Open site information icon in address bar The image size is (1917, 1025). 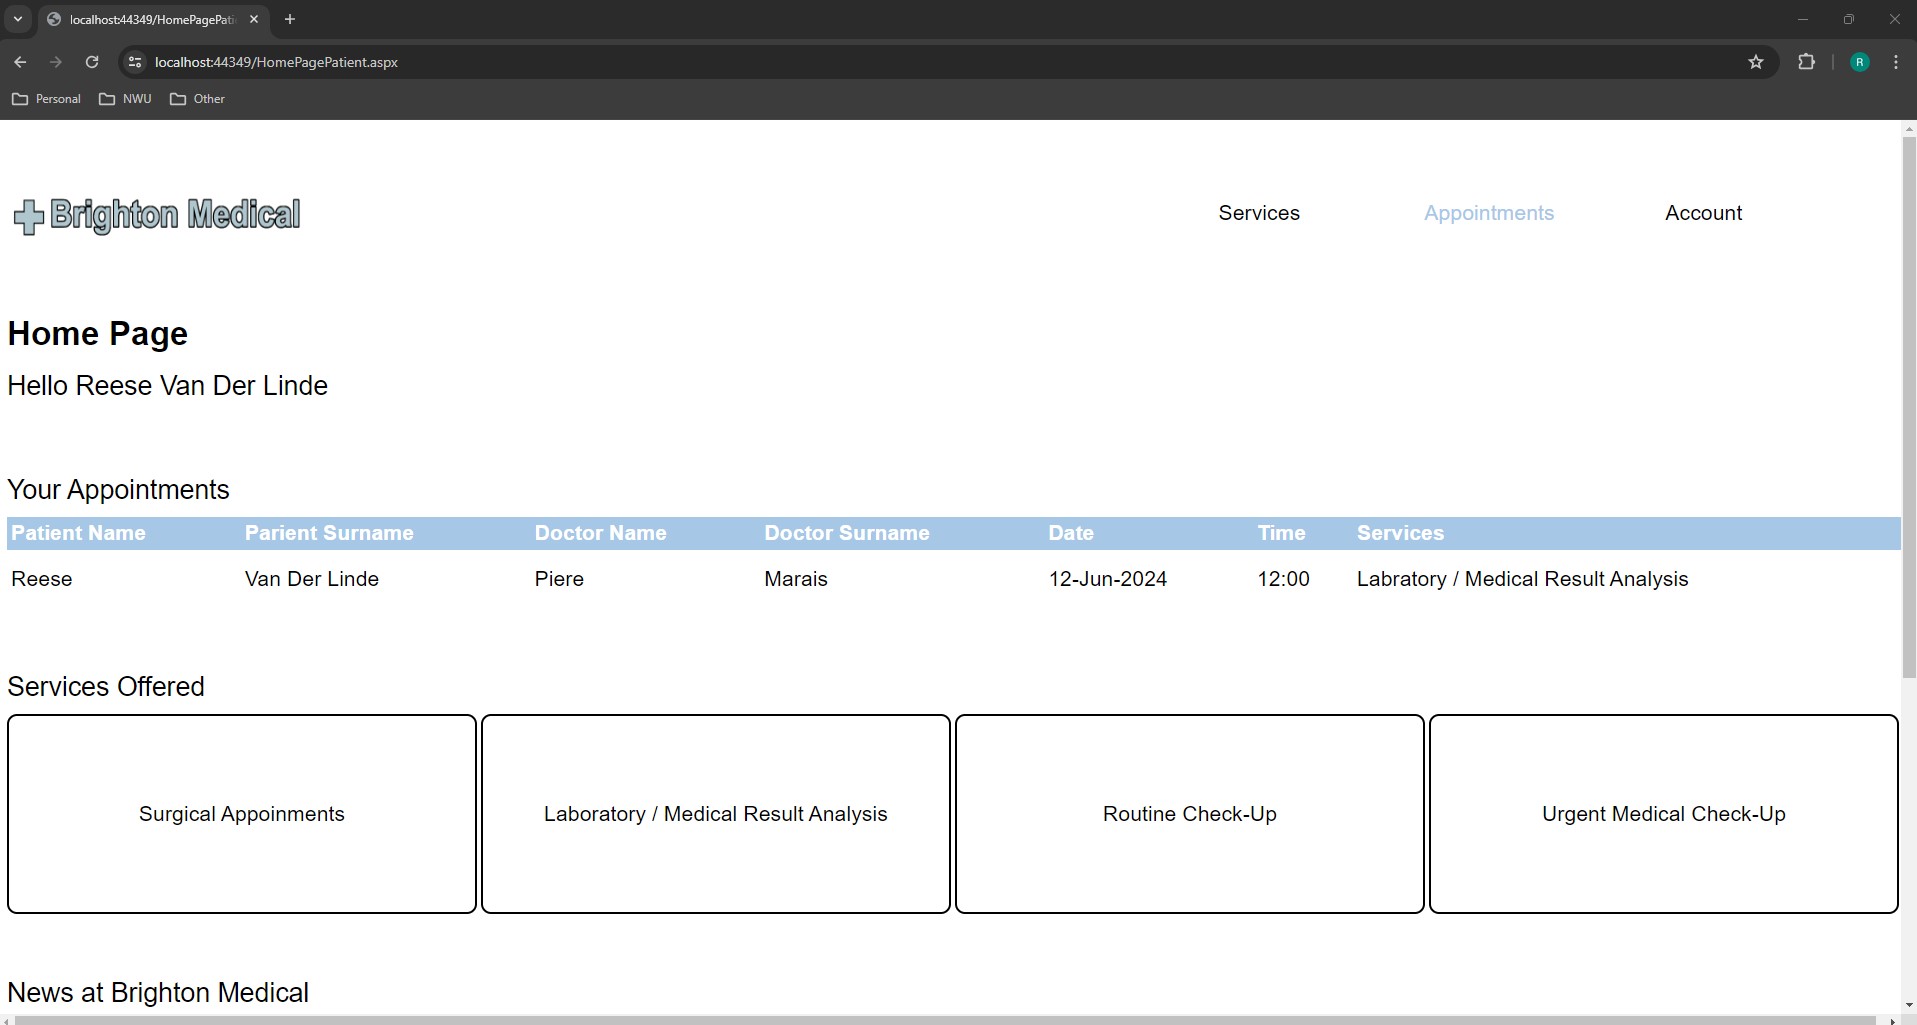tap(135, 62)
